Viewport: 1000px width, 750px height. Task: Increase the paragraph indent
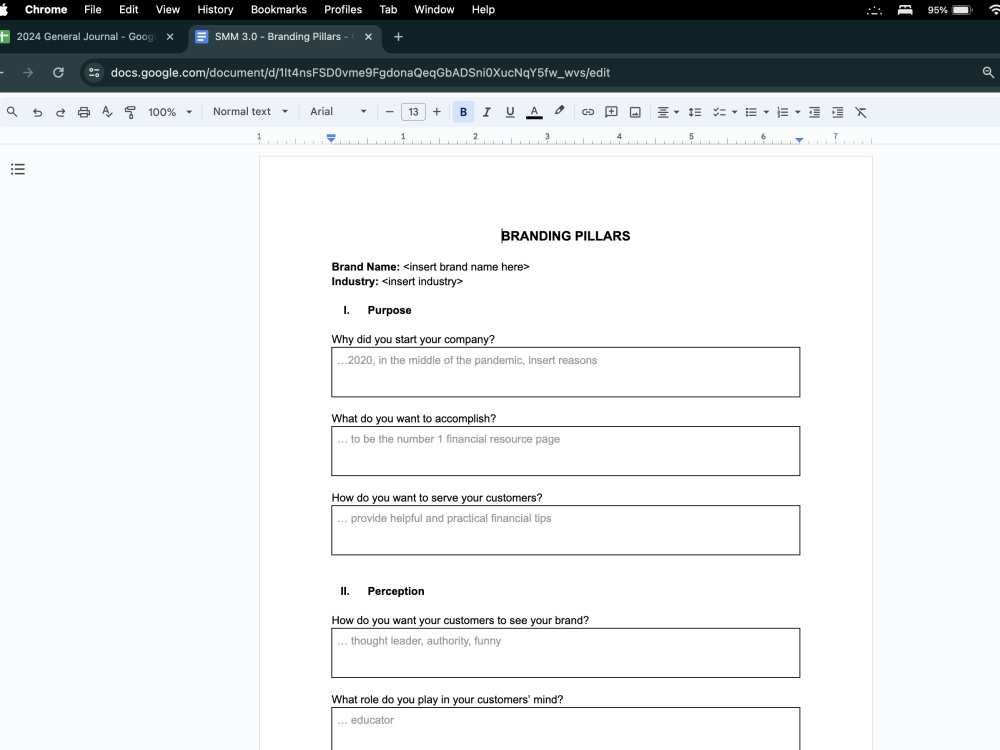click(x=837, y=112)
